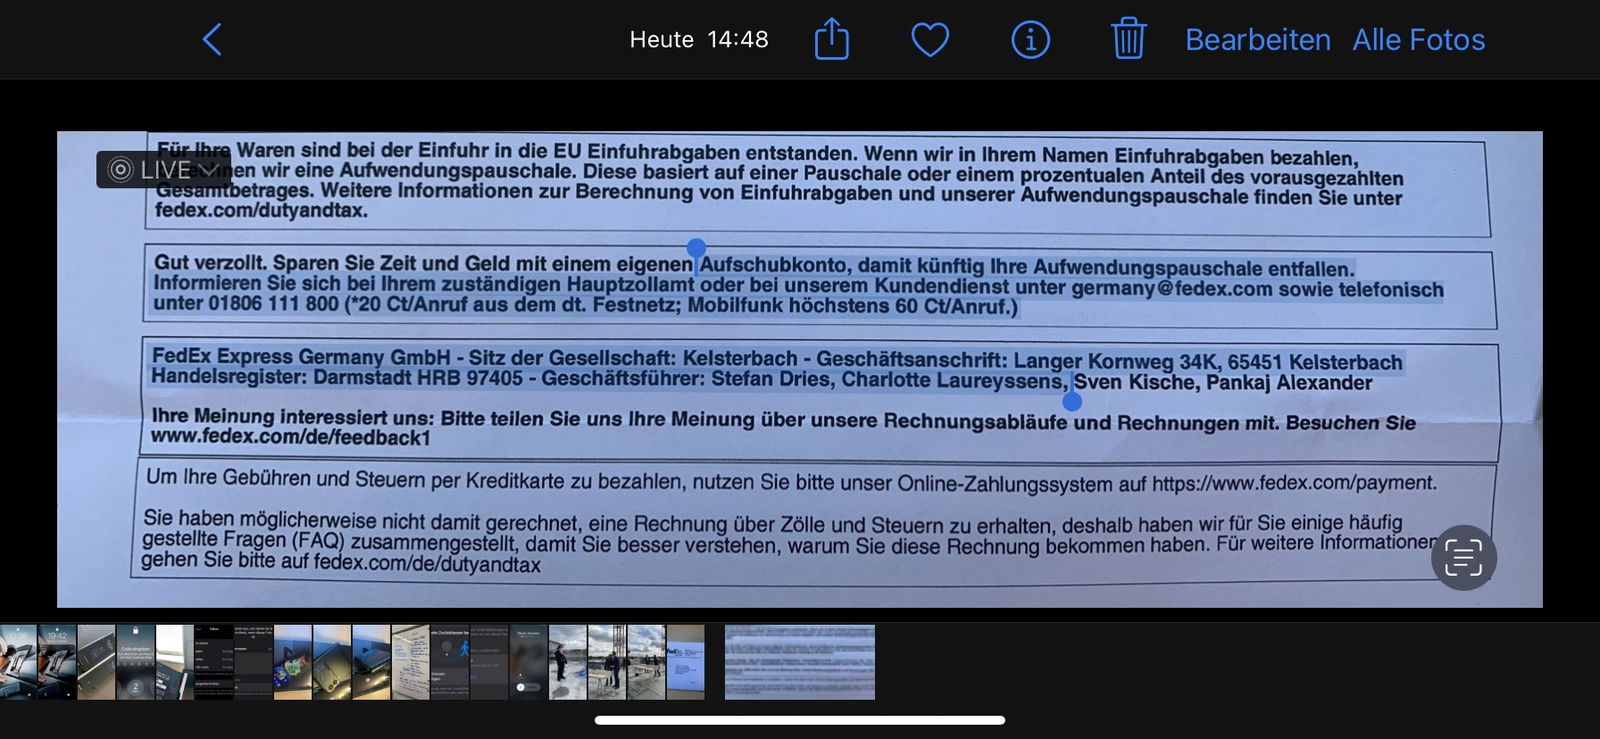Image resolution: width=1600 pixels, height=739 pixels.
Task: Tap selection start handle before Aufschubkonto
Action: tap(696, 248)
